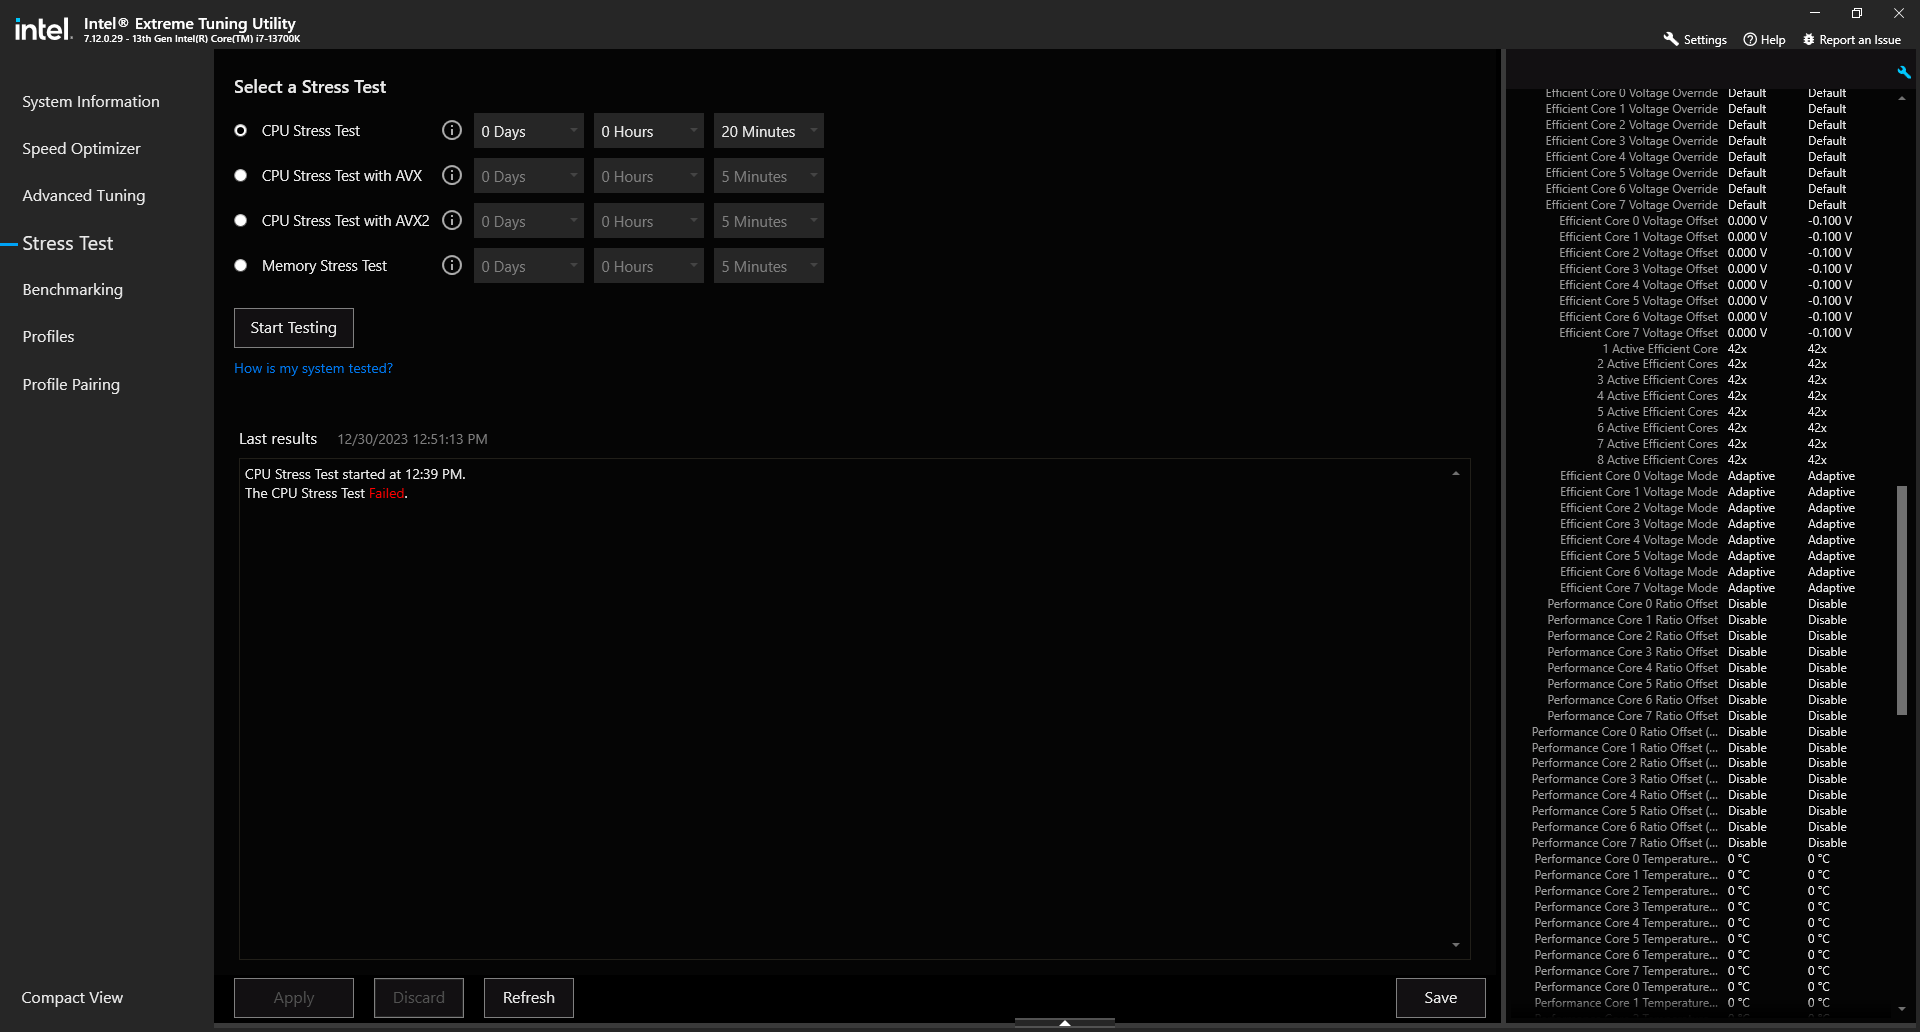The height and width of the screenshot is (1032, 1920).
Task: Click monitor panel scroll down arrow
Action: coord(1901,1009)
